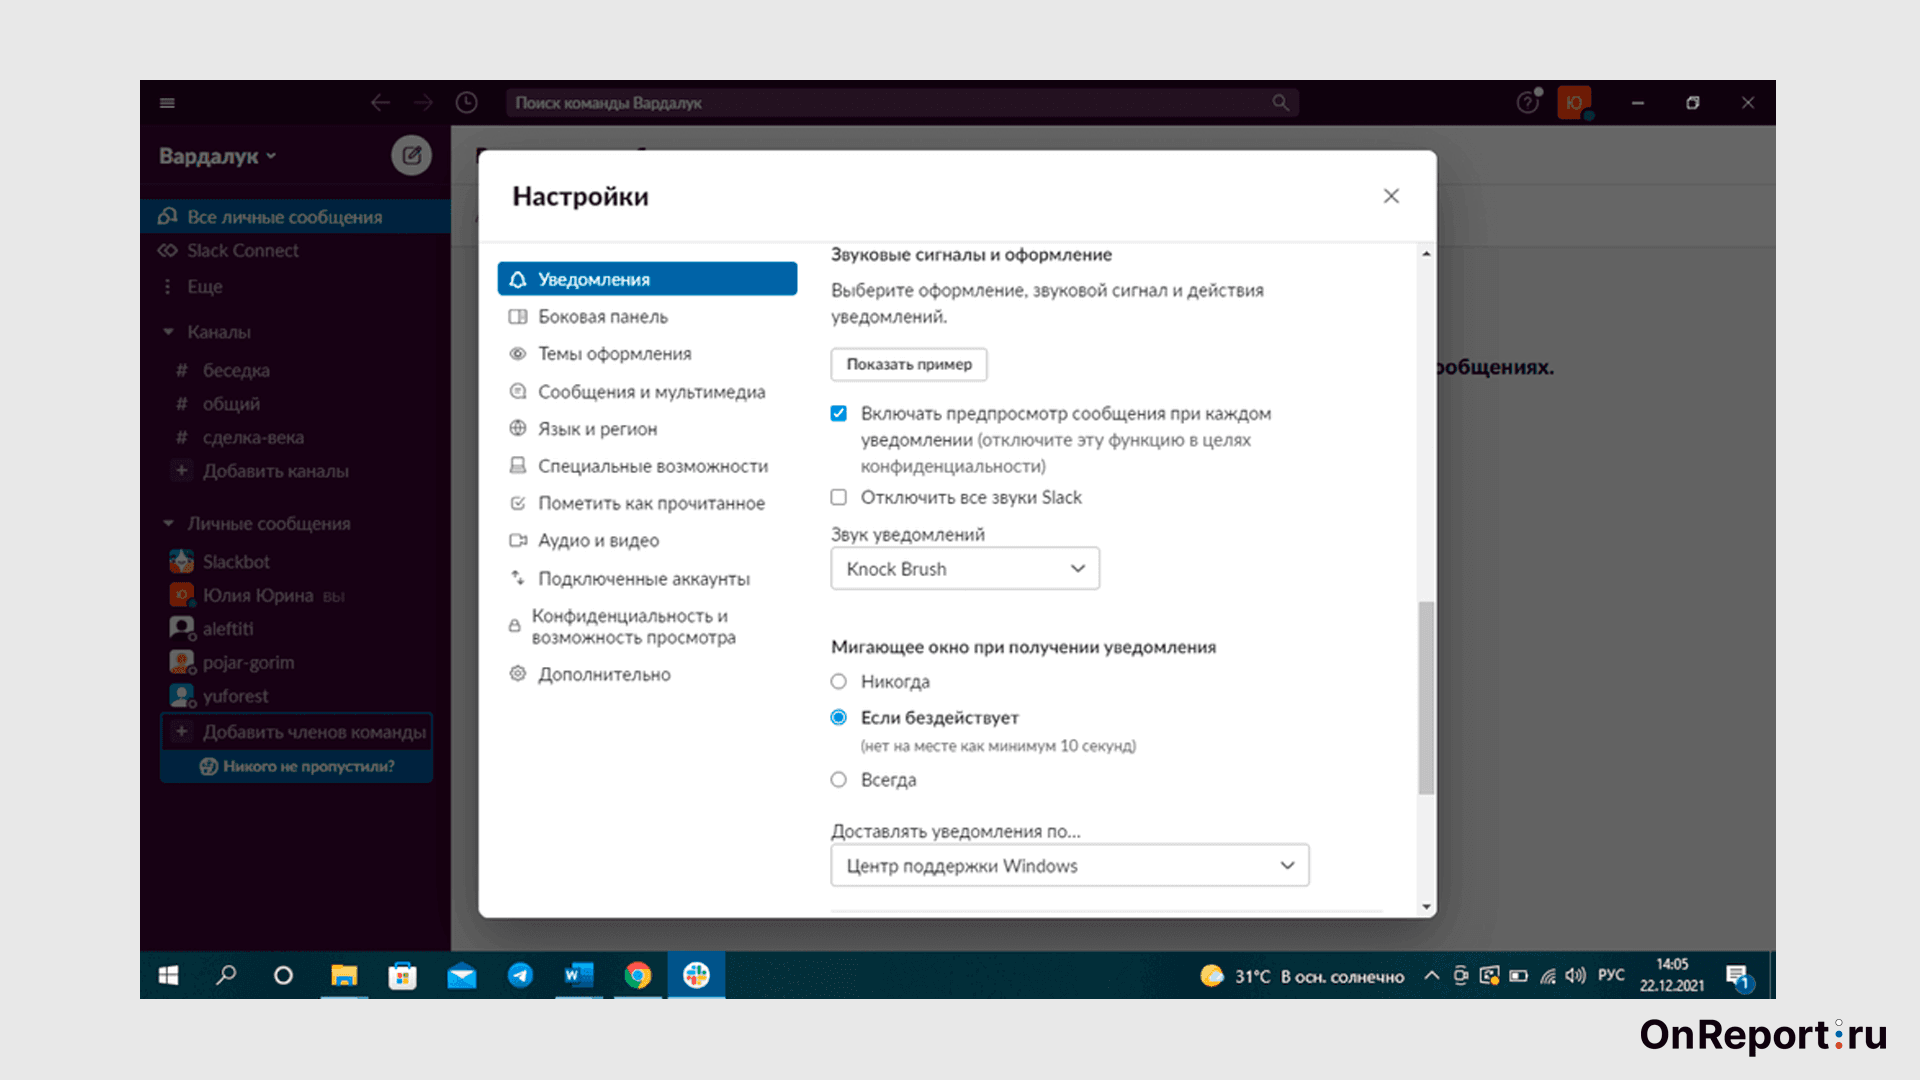
Task: Click the Показать пример button
Action: coord(909,365)
